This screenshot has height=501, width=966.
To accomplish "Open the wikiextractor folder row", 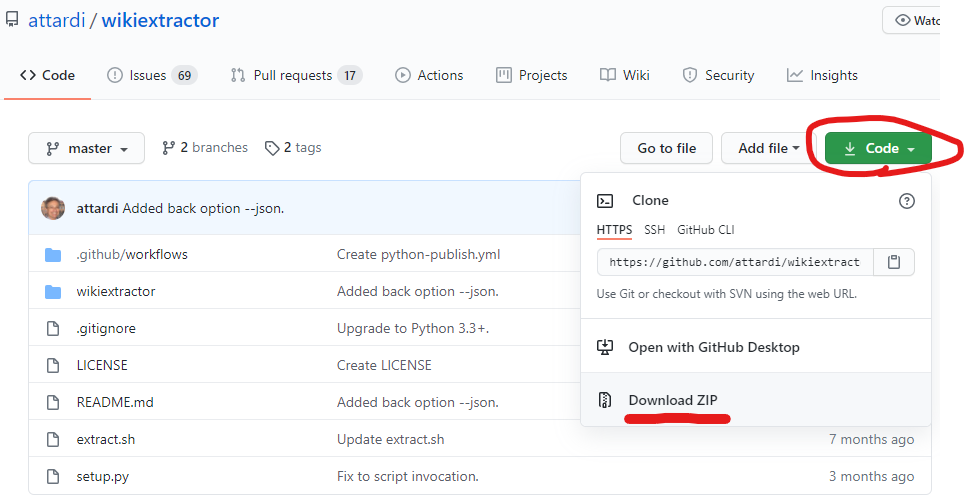I will pos(116,291).
